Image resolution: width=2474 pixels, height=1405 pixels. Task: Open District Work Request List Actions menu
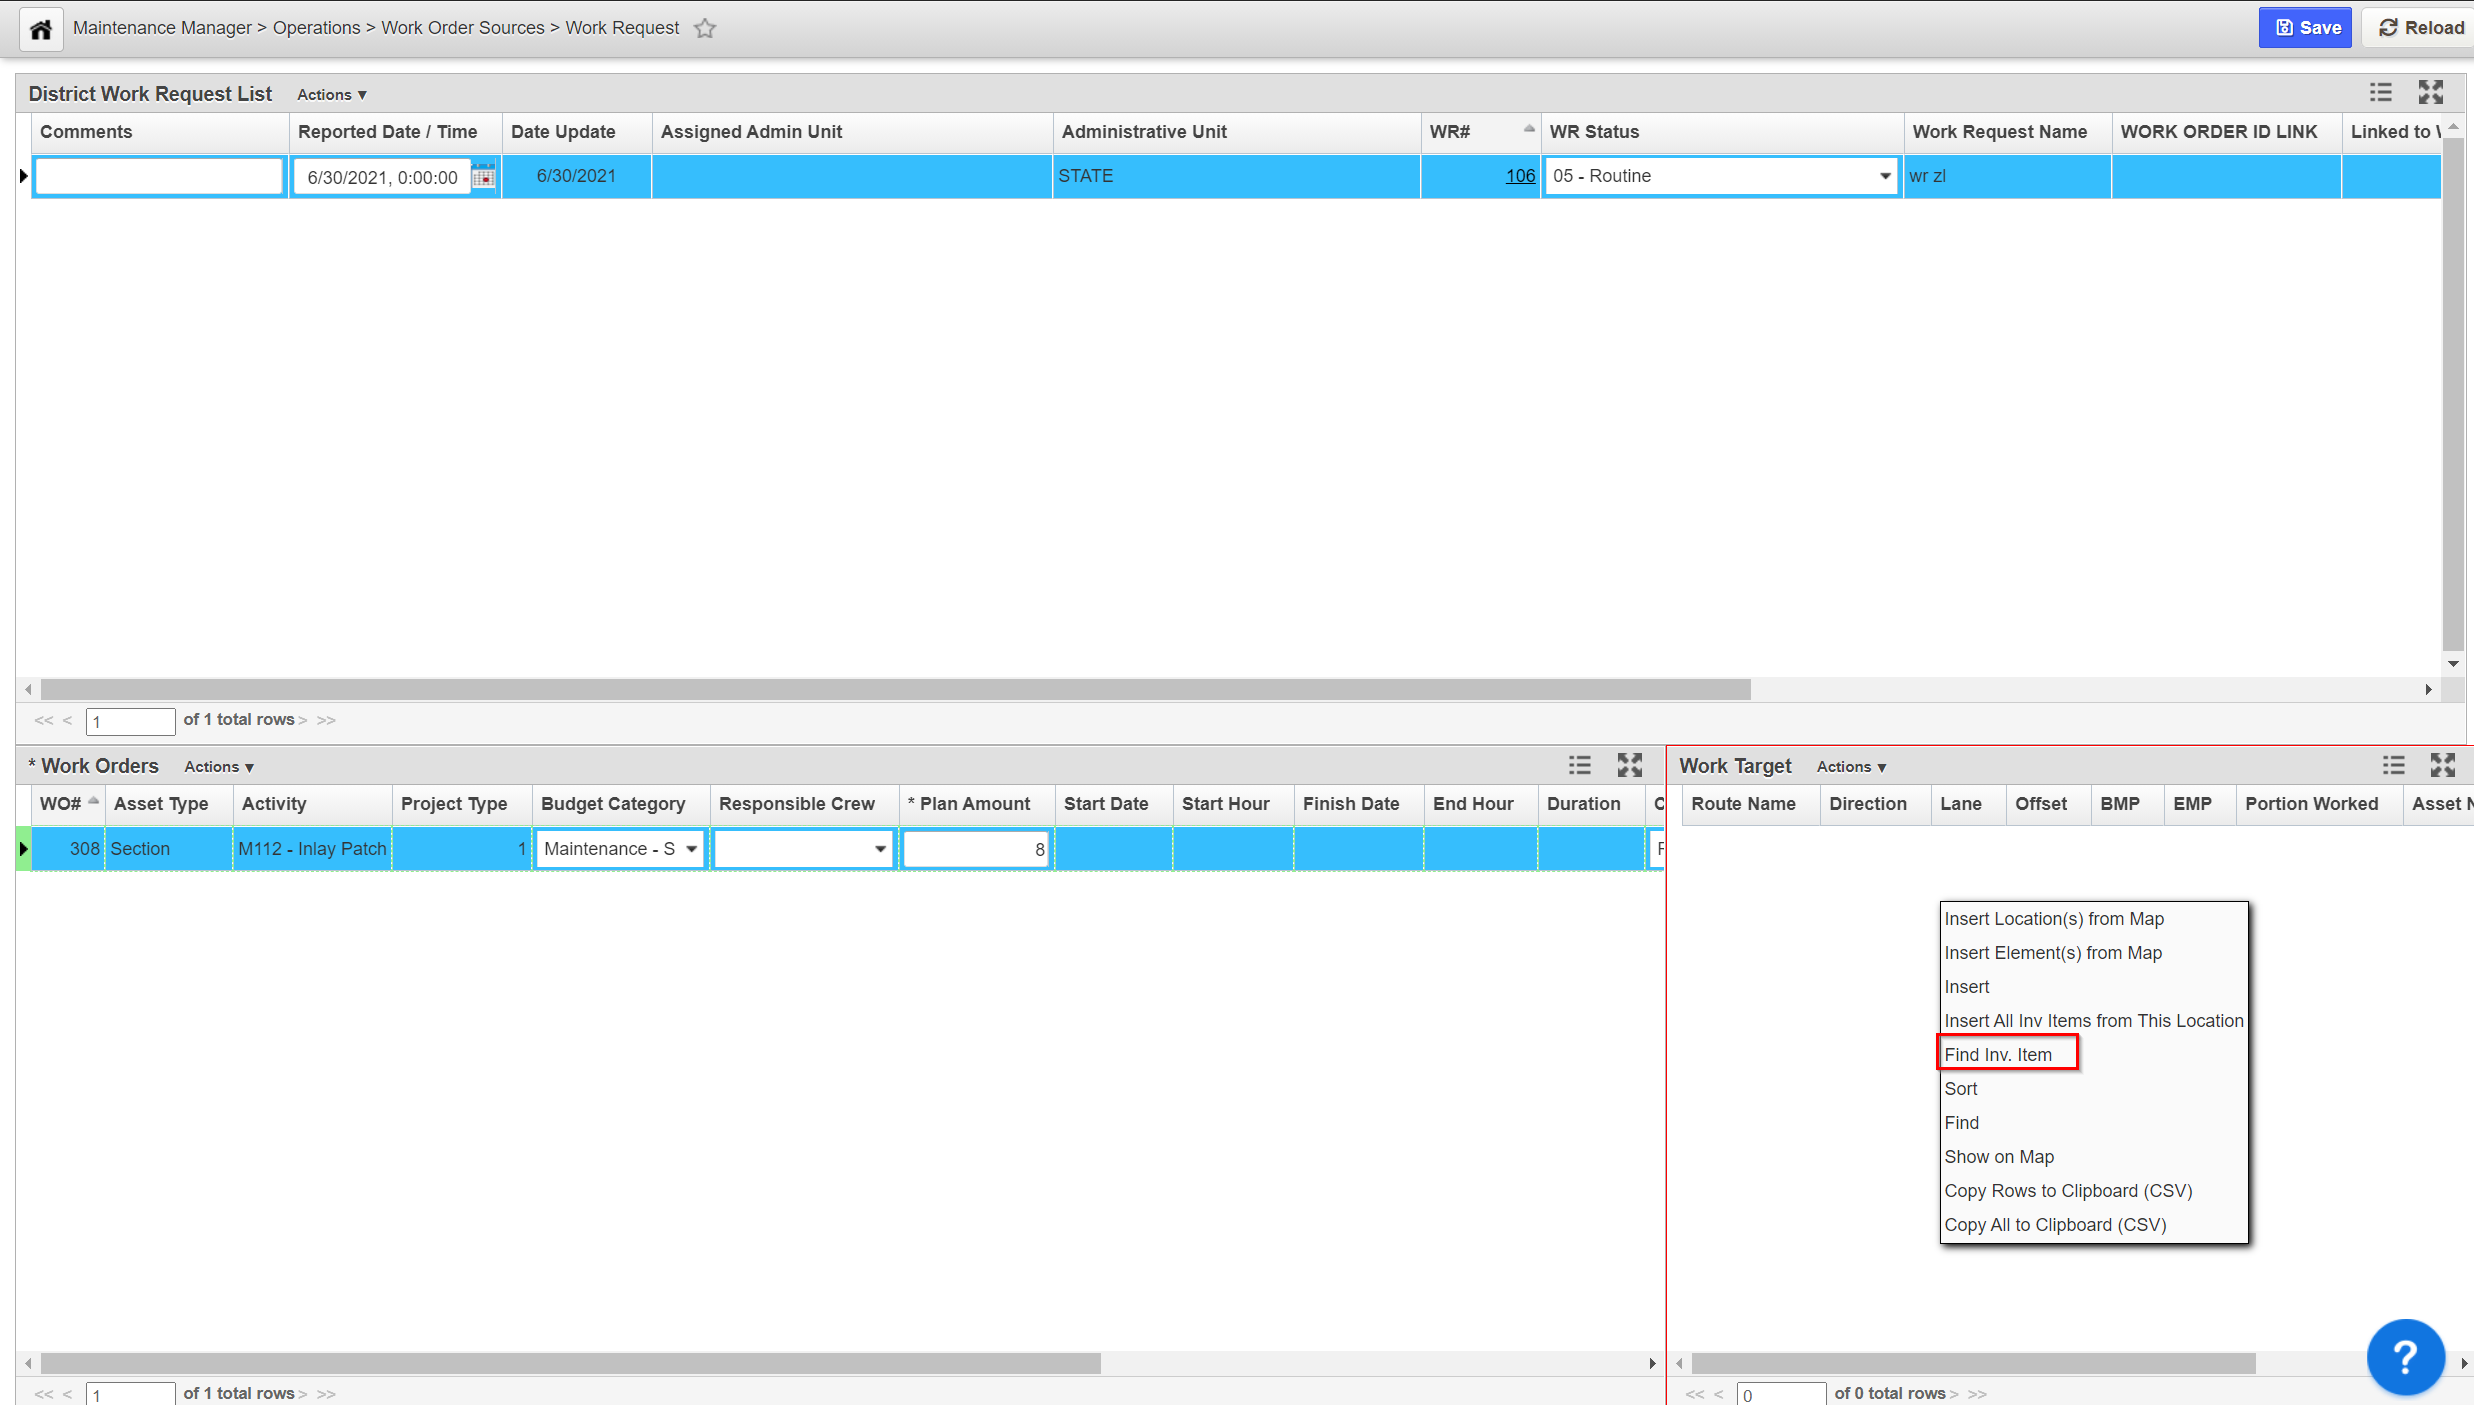[331, 94]
